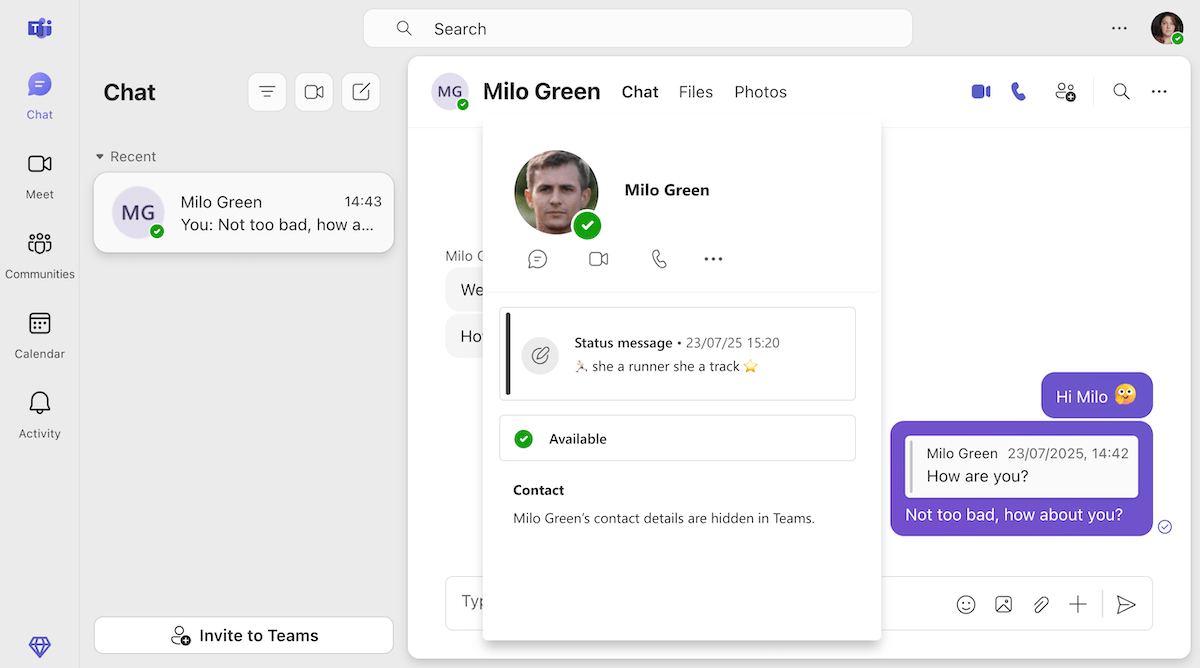1200x668 pixels.
Task: Start audio call from chat header
Action: pyautogui.click(x=1018, y=91)
